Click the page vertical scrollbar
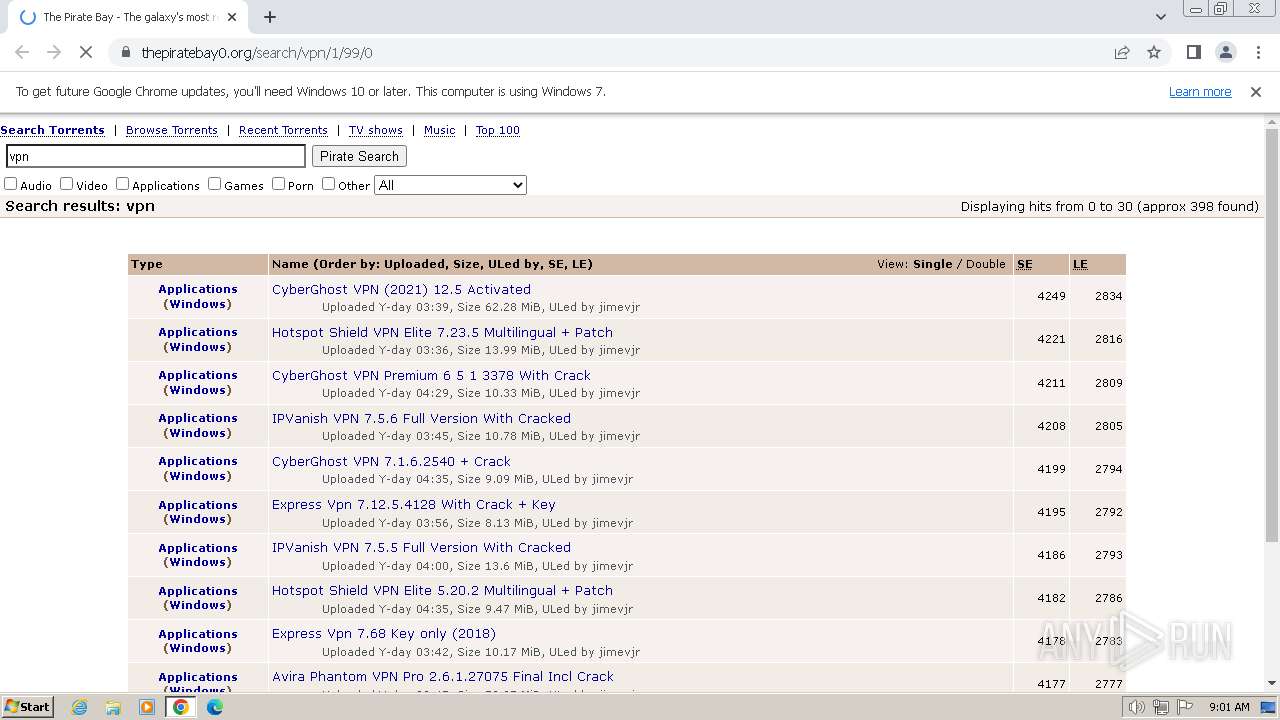1280x720 pixels. click(x=1272, y=335)
